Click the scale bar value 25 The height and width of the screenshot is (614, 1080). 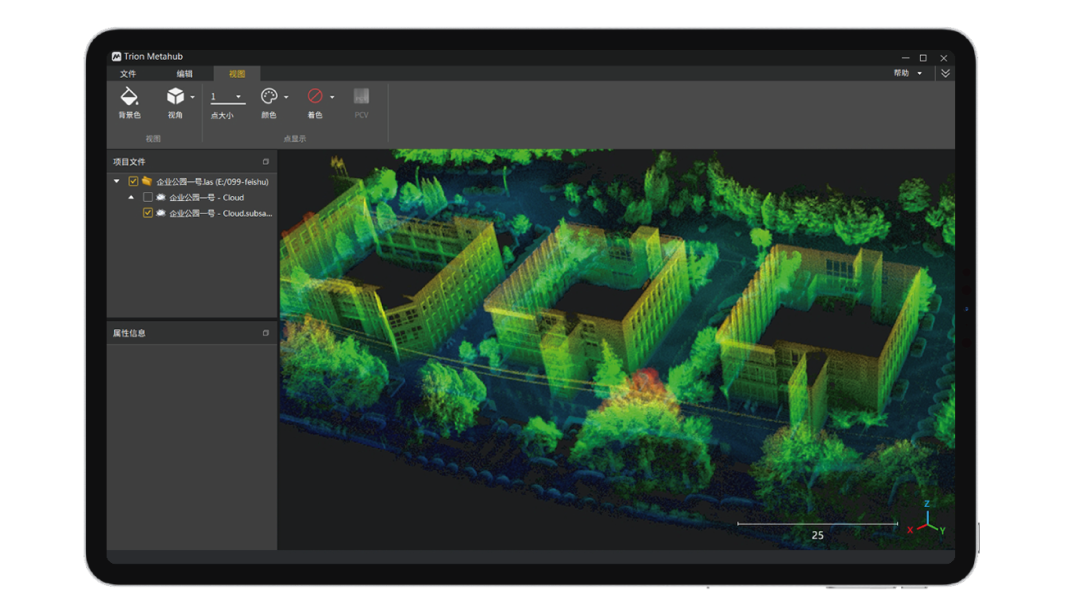click(818, 535)
